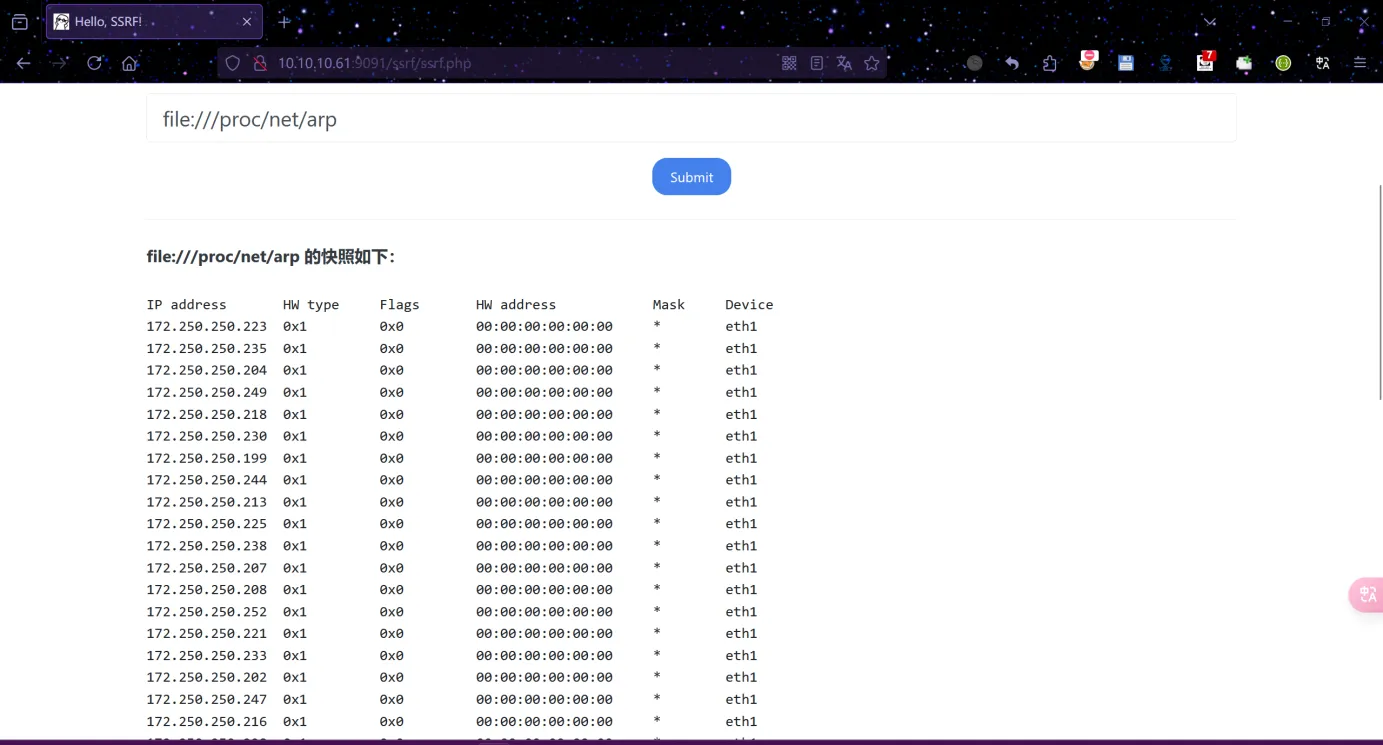Click the undo arrow toolbar icon
Image resolution: width=1383 pixels, height=745 pixels.
tap(1012, 63)
